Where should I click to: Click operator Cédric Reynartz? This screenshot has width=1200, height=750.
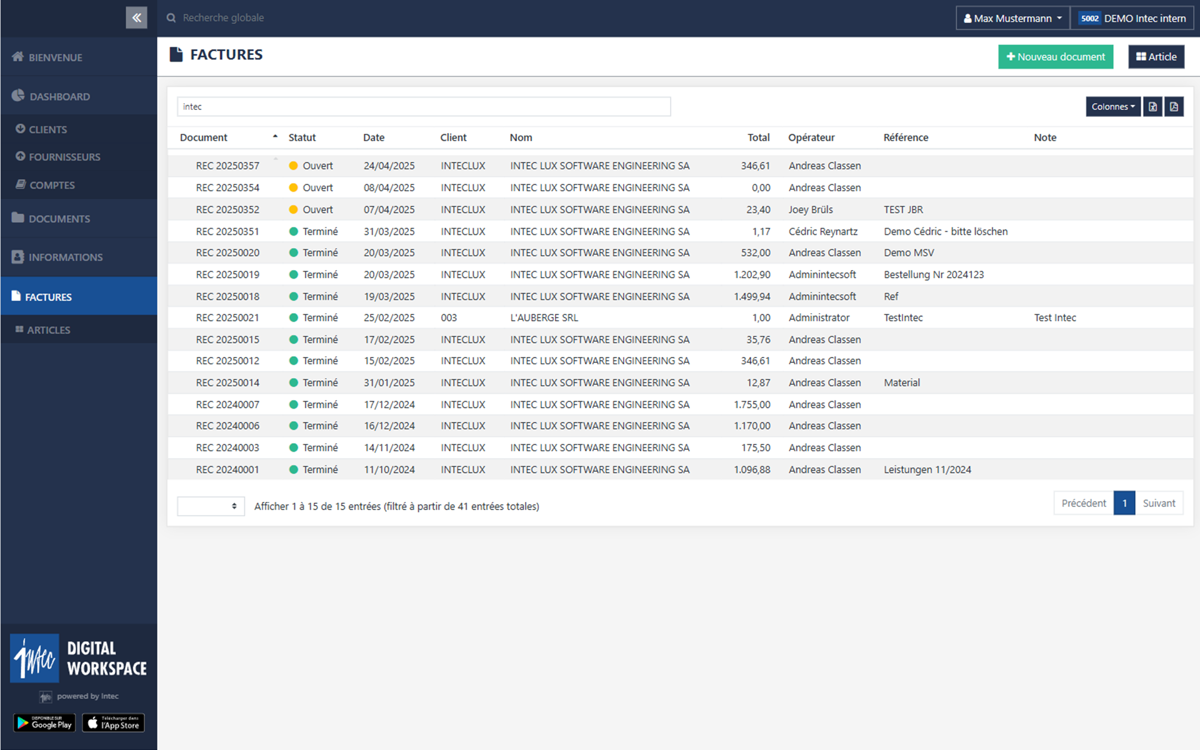(823, 231)
